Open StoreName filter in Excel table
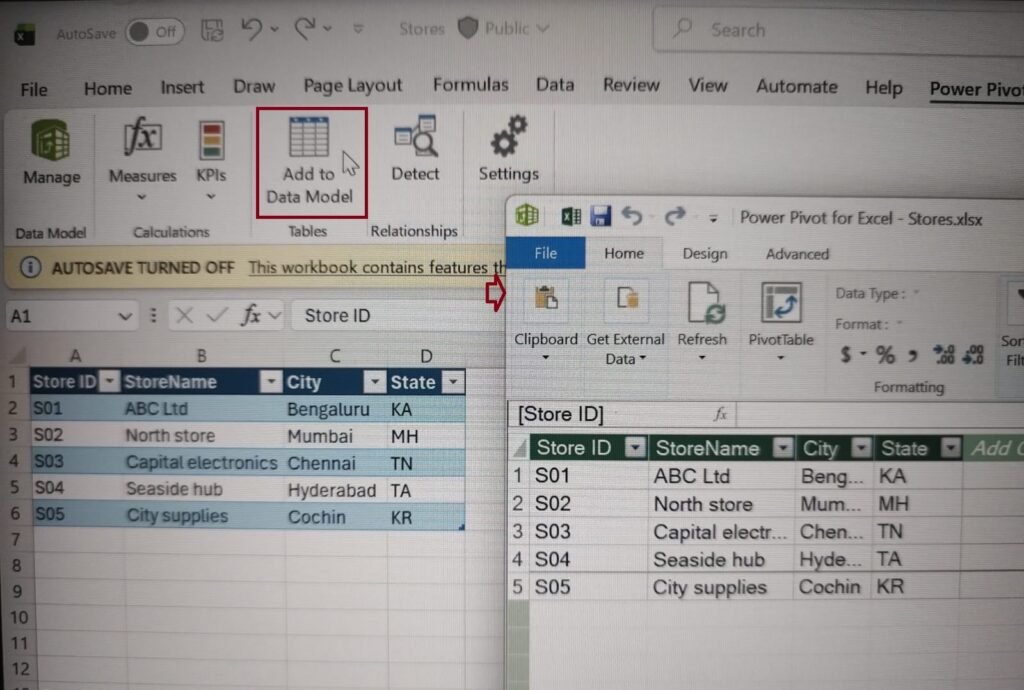 270,381
